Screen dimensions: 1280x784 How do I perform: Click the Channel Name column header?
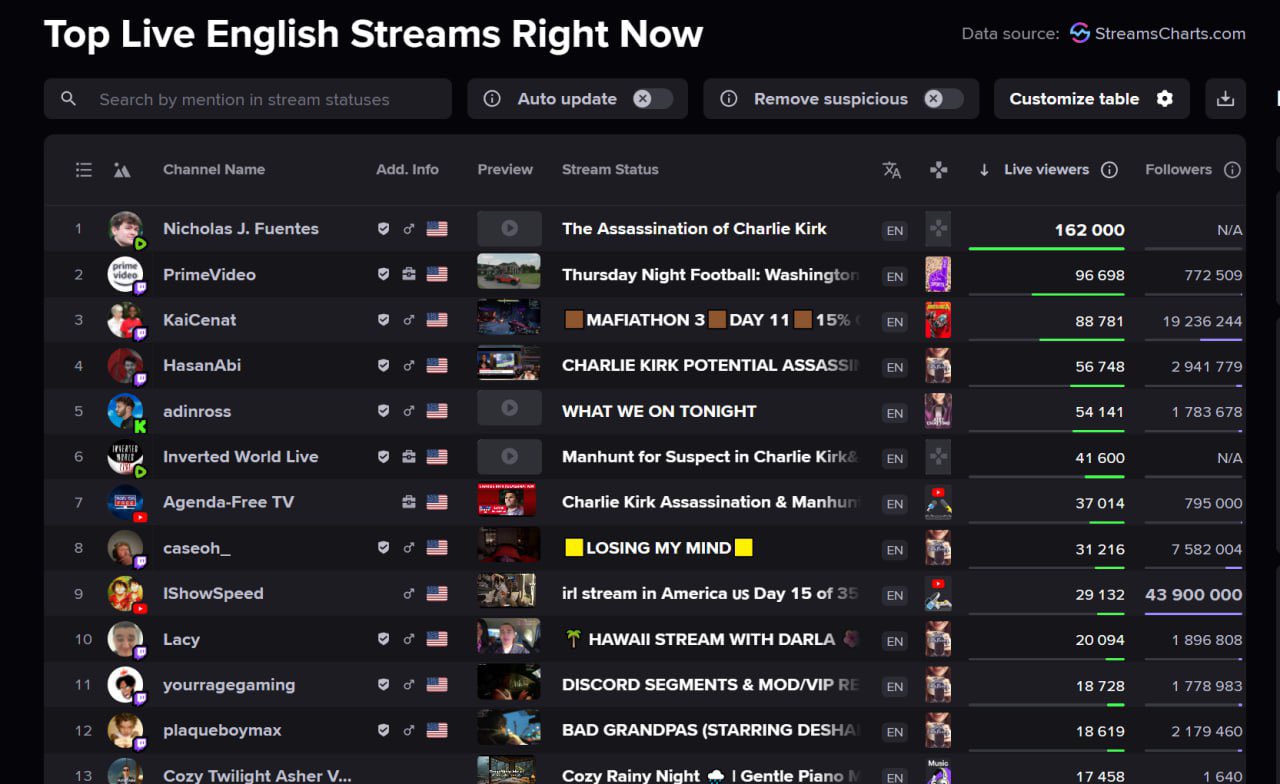[x=214, y=170]
